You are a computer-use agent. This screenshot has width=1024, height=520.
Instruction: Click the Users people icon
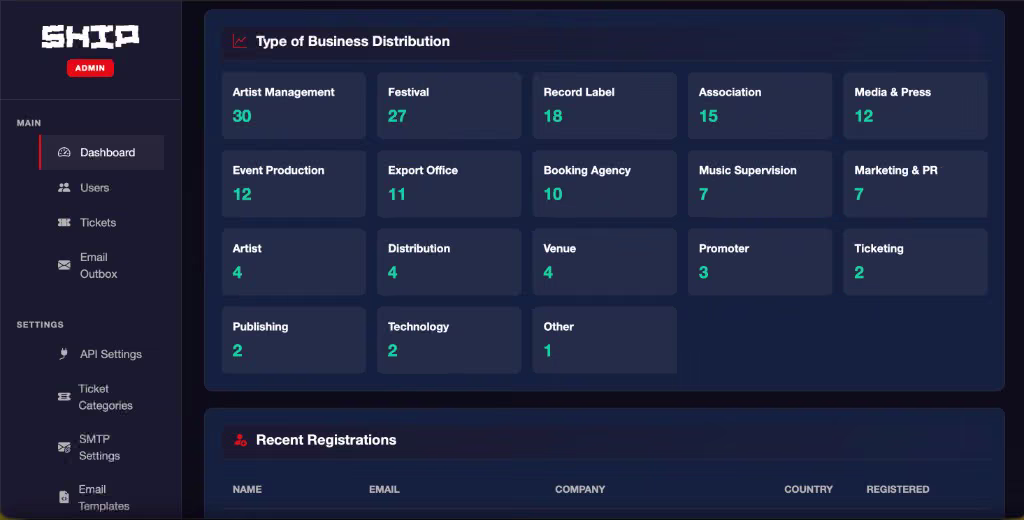point(64,187)
